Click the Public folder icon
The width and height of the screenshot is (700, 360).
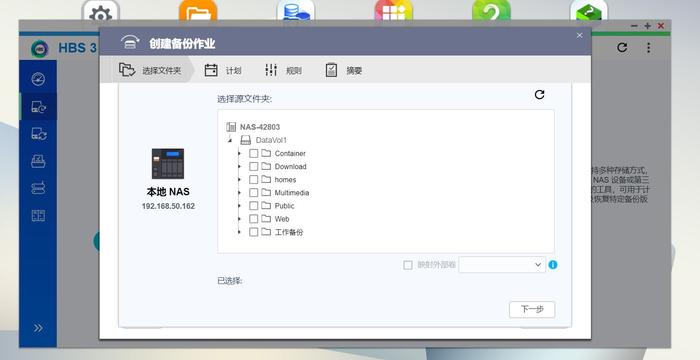[x=266, y=205]
